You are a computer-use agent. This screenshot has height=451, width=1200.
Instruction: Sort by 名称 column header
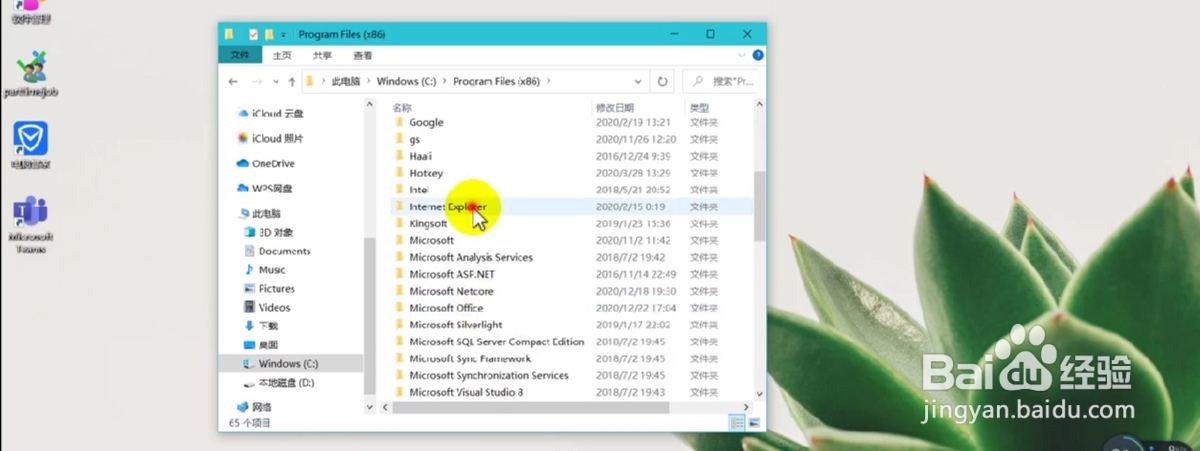402,107
